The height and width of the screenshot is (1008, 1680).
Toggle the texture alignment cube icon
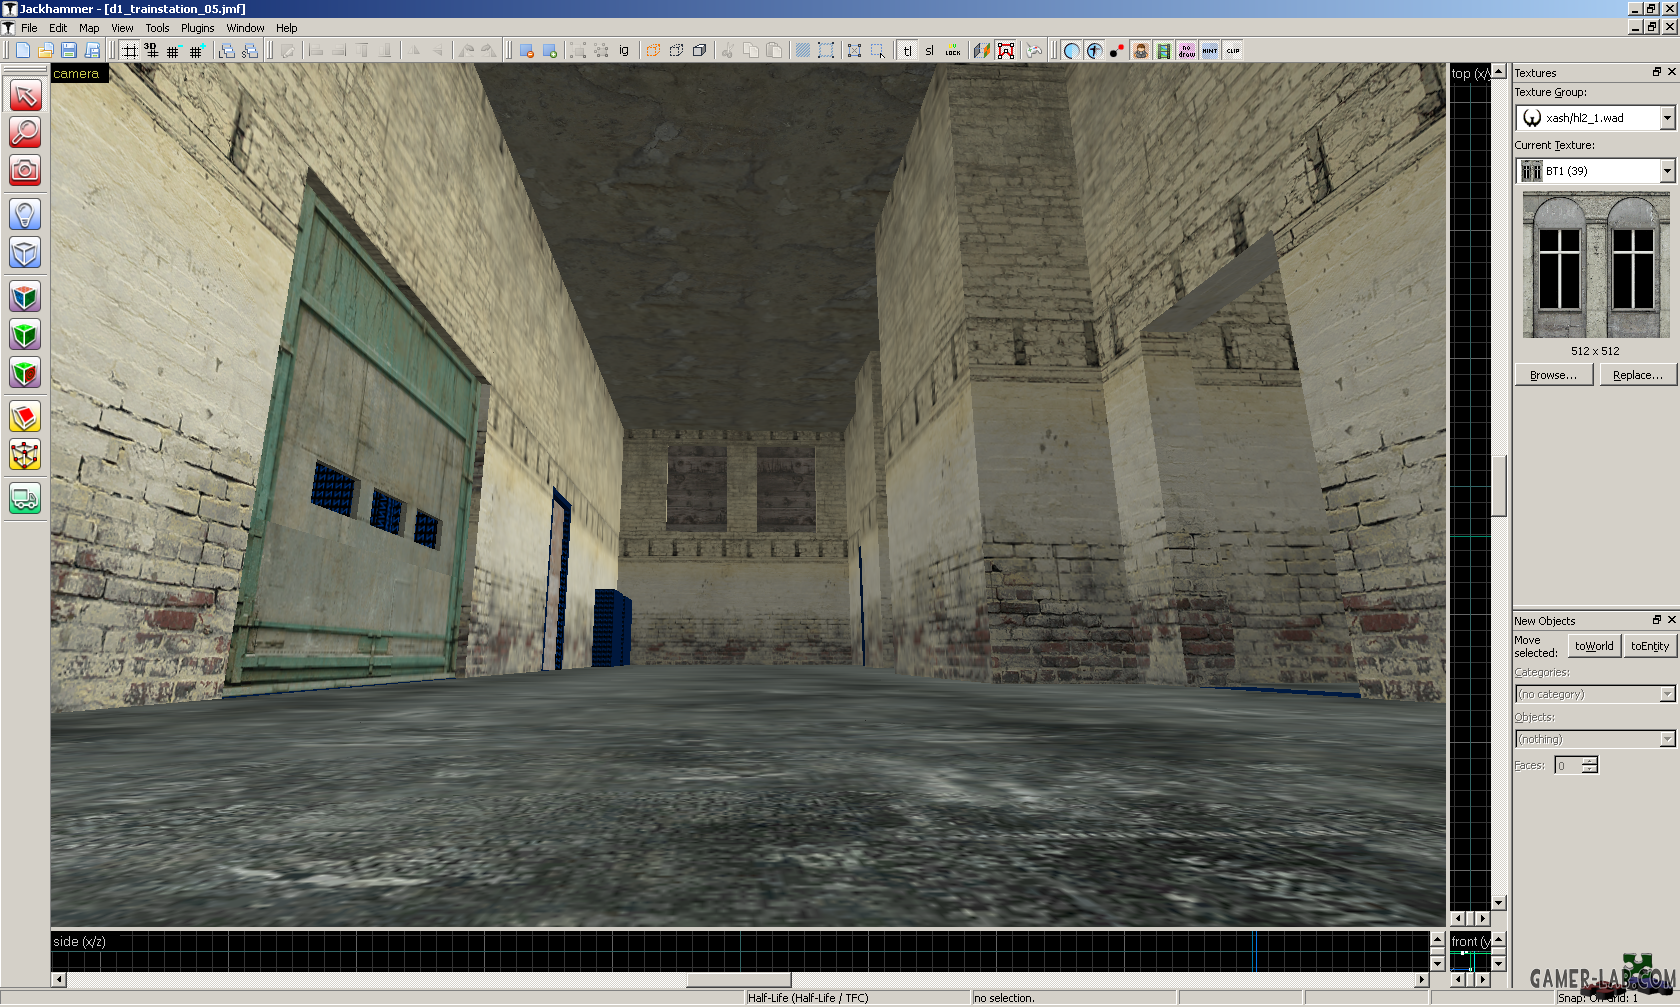click(982, 50)
